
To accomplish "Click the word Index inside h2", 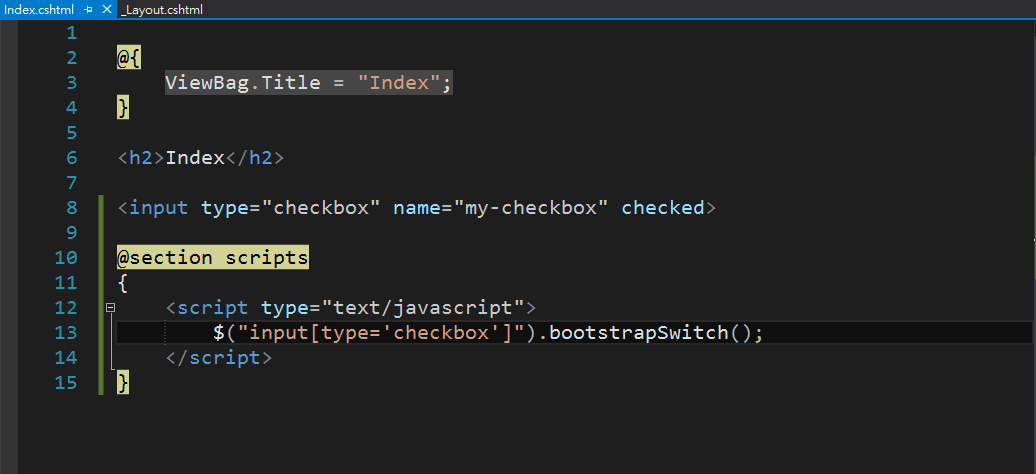I will tap(195, 159).
